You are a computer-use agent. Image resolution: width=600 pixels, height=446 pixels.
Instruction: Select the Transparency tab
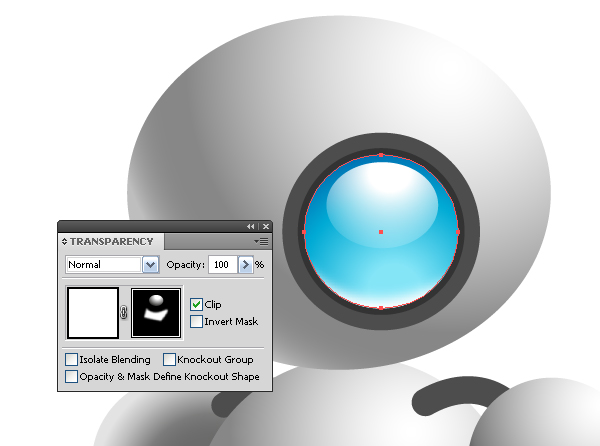tap(111, 241)
